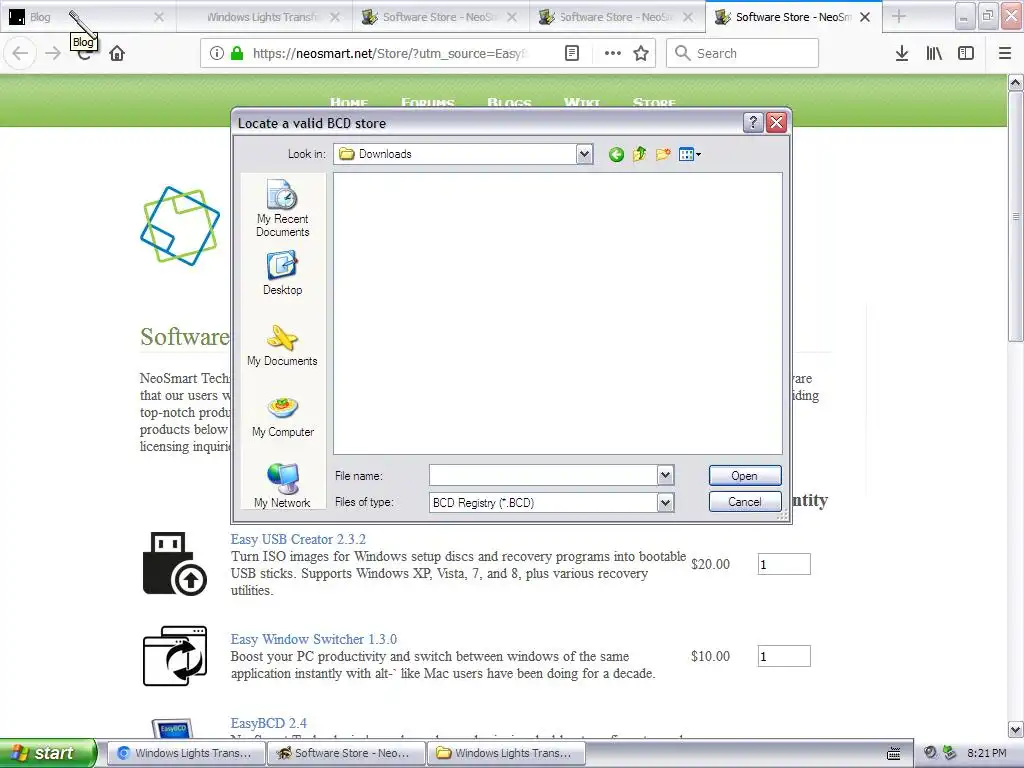
Task: Close the Windows Lights Transf tab
Action: coord(335,17)
